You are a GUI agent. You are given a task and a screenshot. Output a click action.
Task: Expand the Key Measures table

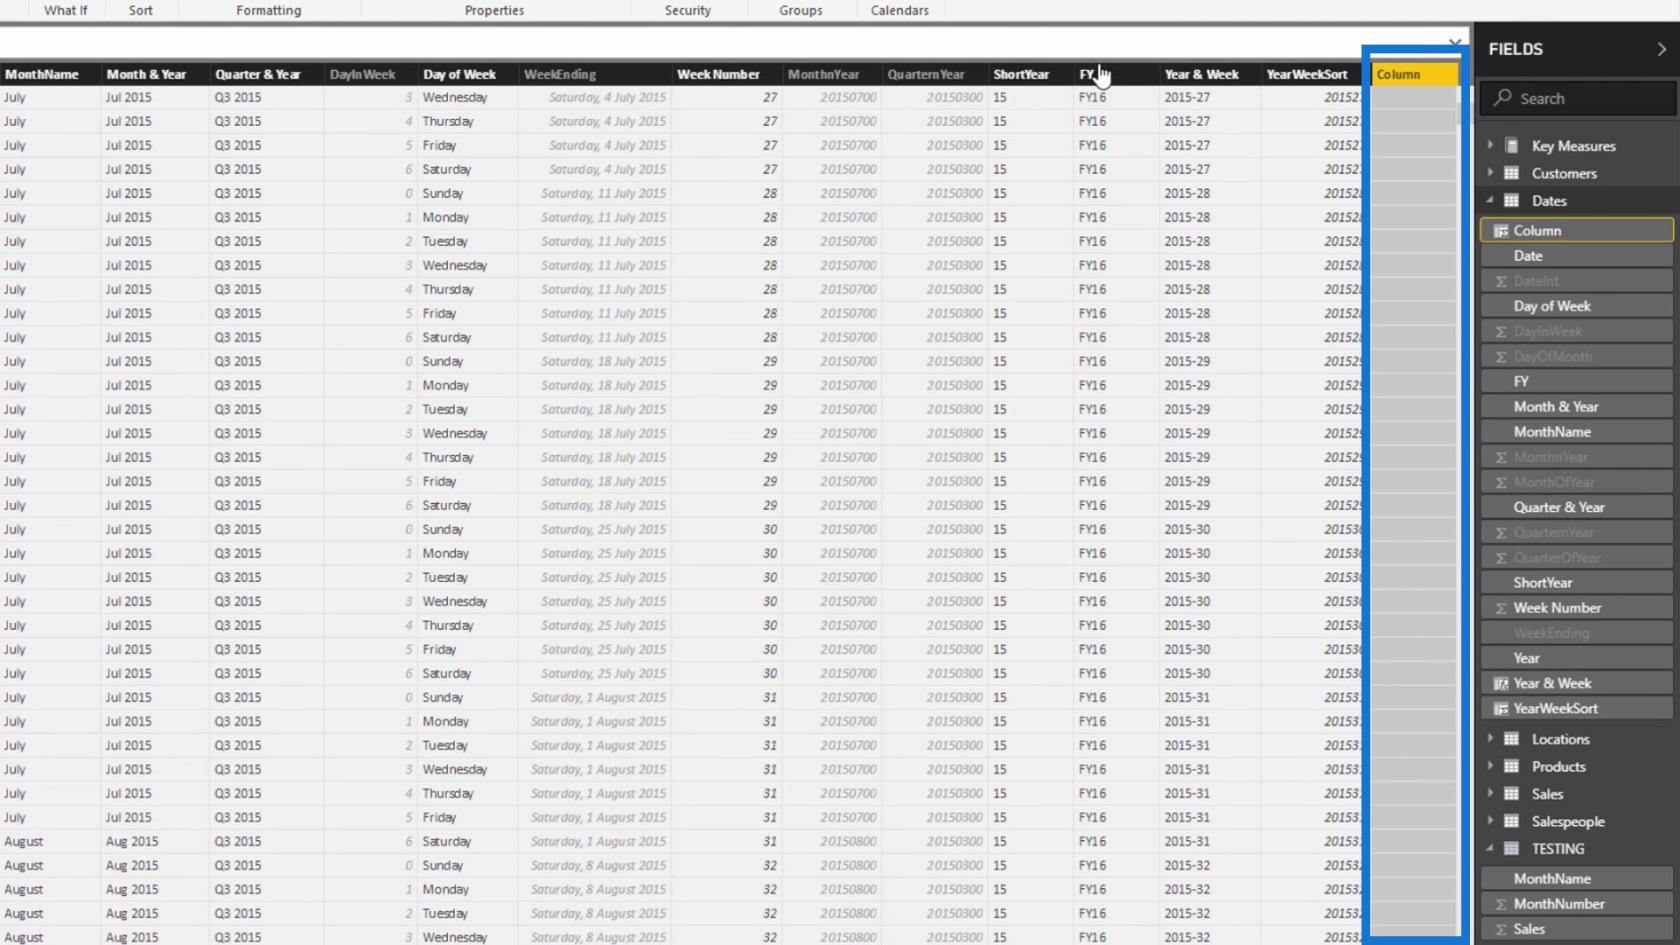[x=1490, y=145]
